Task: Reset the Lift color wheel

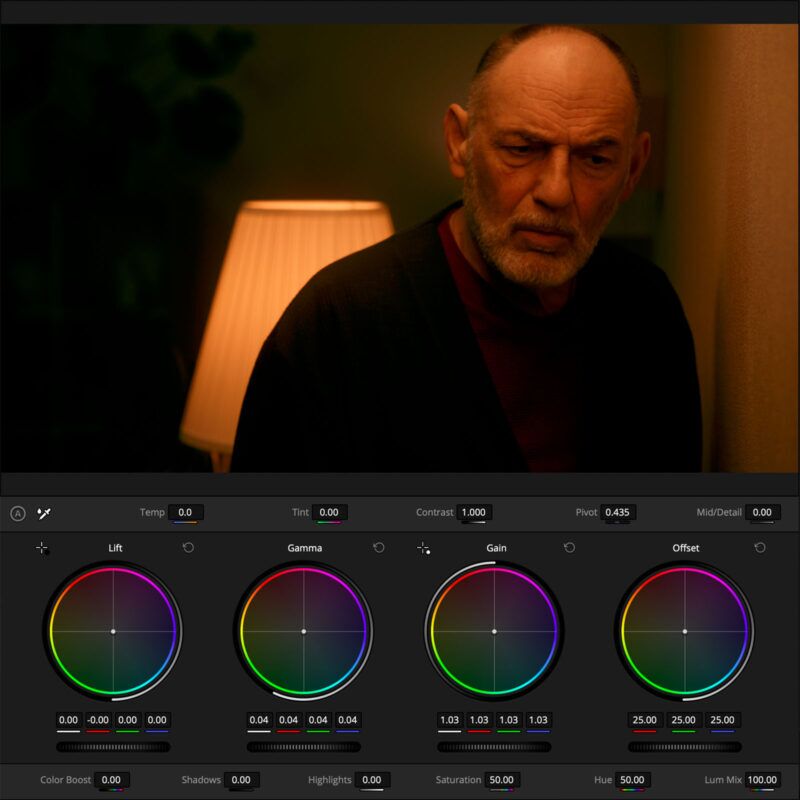Action: click(188, 547)
